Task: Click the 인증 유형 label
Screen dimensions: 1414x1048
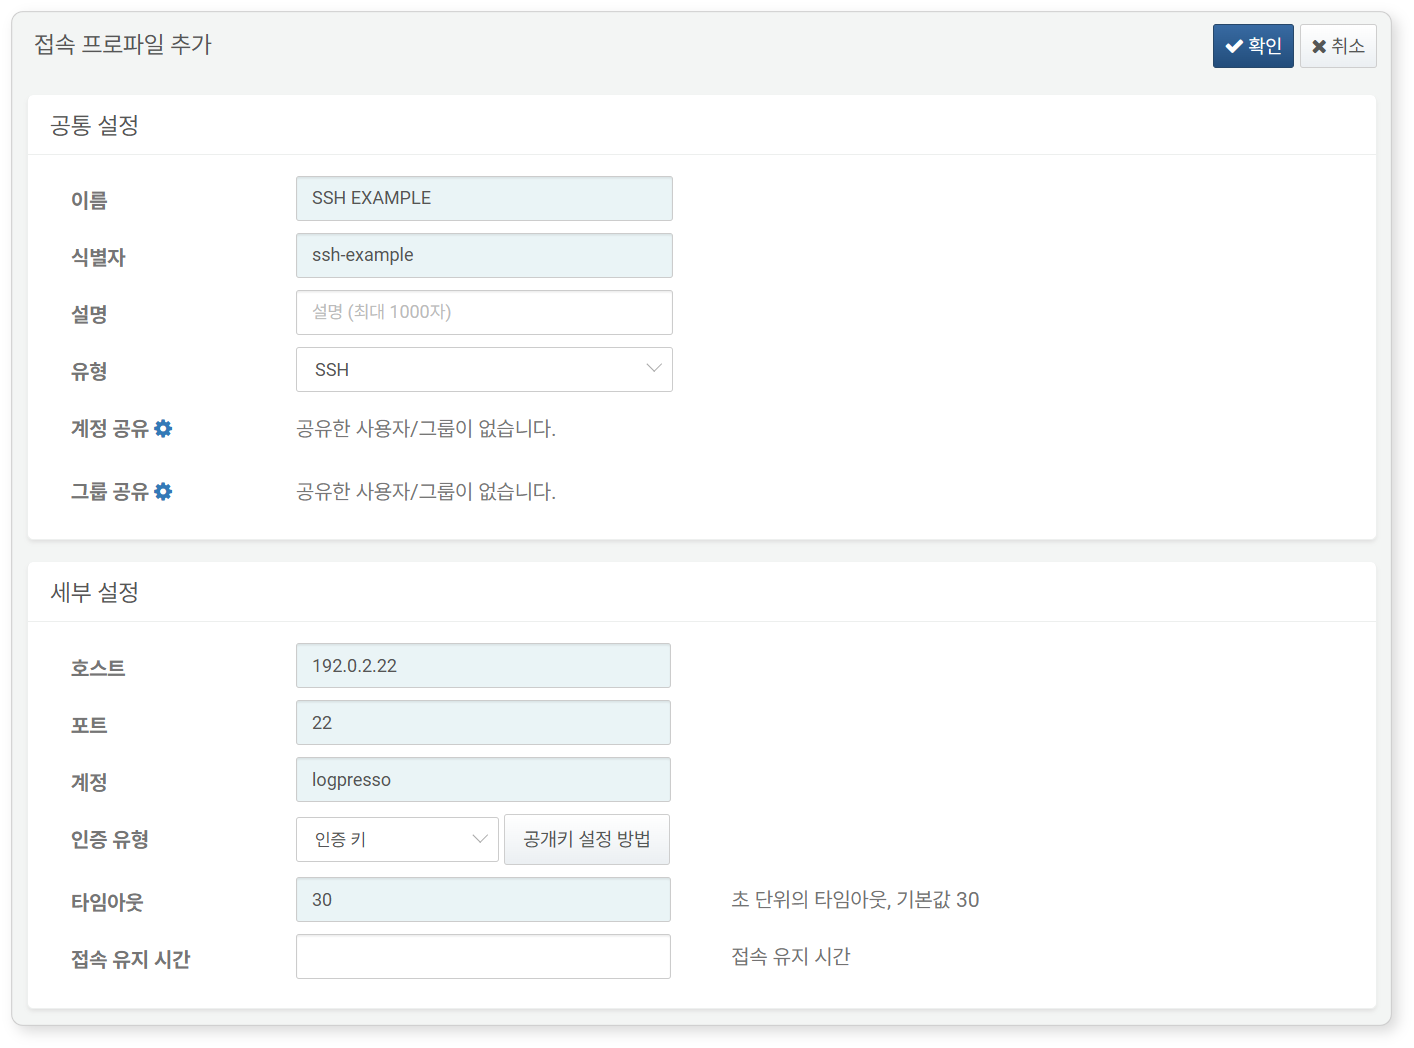Action: pos(110,839)
